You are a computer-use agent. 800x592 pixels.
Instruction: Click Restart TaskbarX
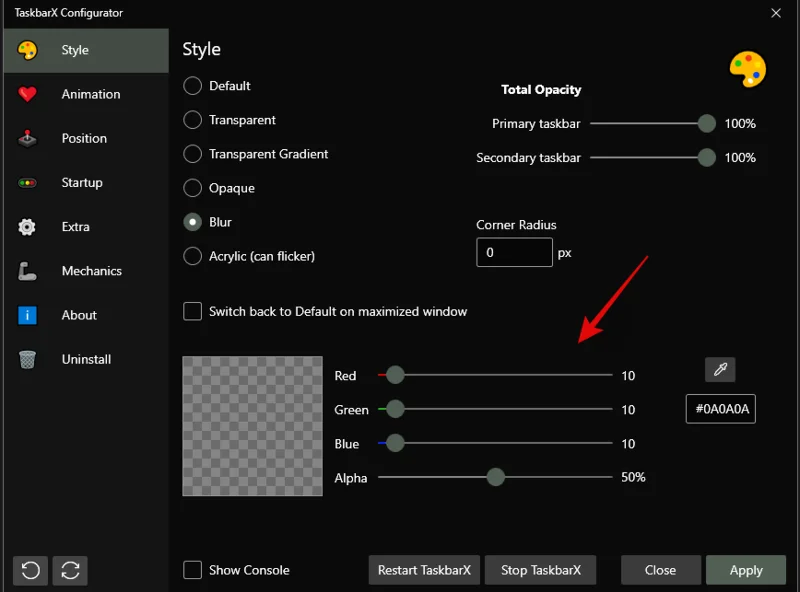pyautogui.click(x=424, y=569)
